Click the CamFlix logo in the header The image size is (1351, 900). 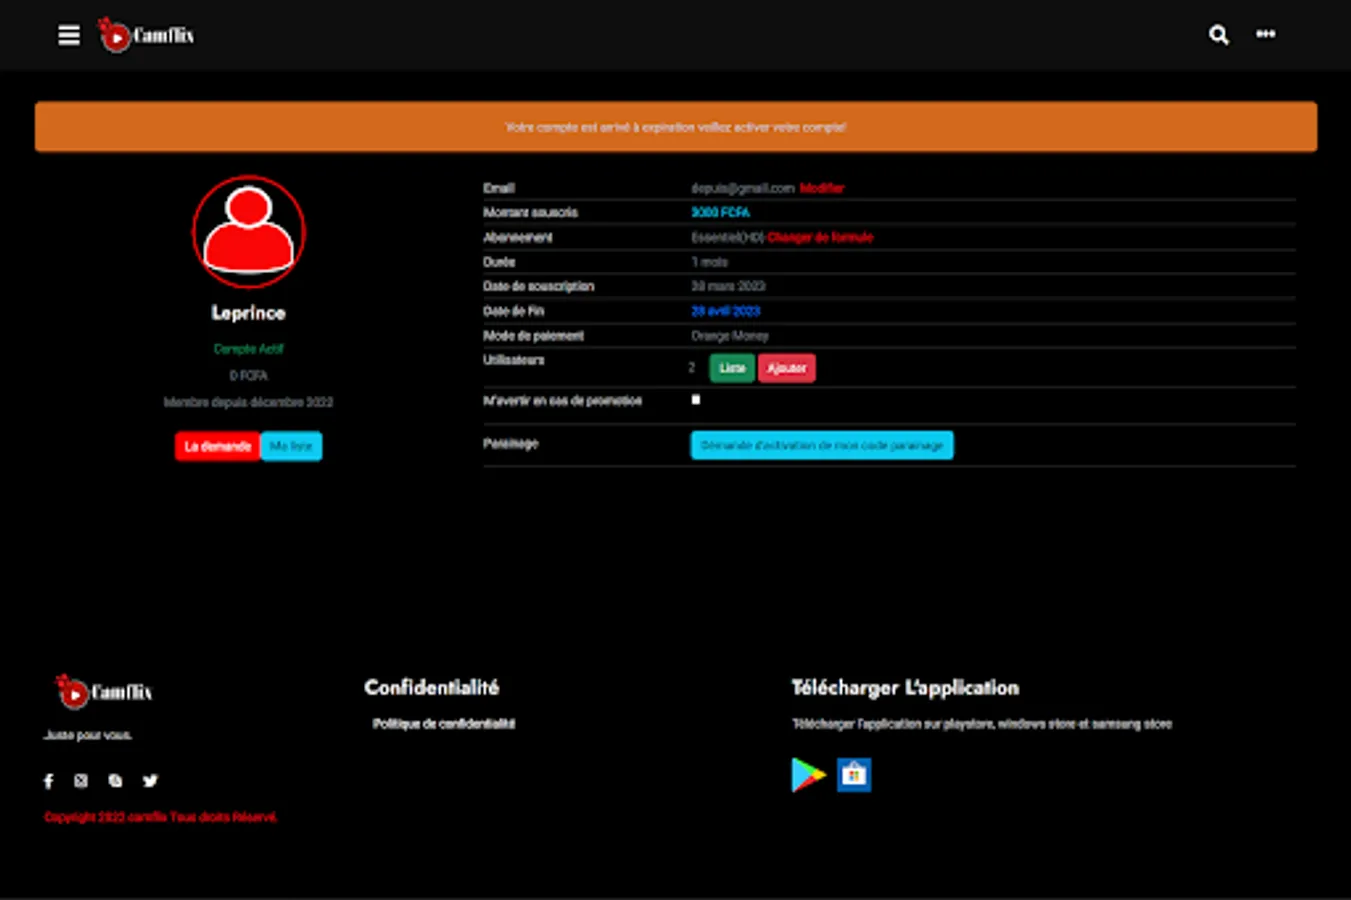point(144,33)
